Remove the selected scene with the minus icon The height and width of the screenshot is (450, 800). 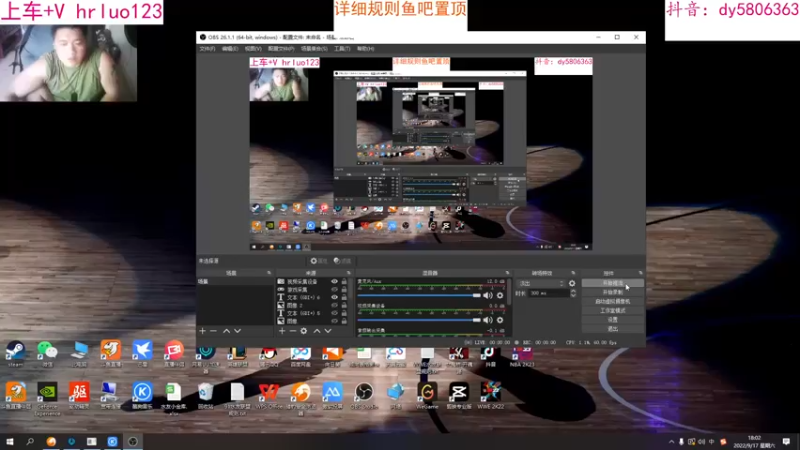213,331
